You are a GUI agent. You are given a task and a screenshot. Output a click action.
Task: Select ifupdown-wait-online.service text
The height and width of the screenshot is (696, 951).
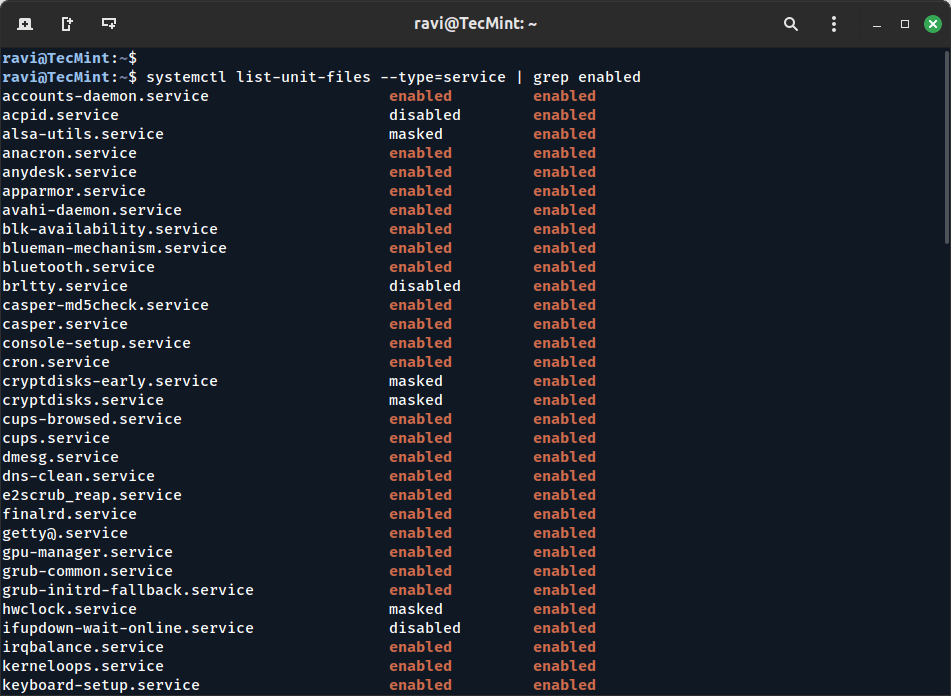pyautogui.click(x=128, y=628)
